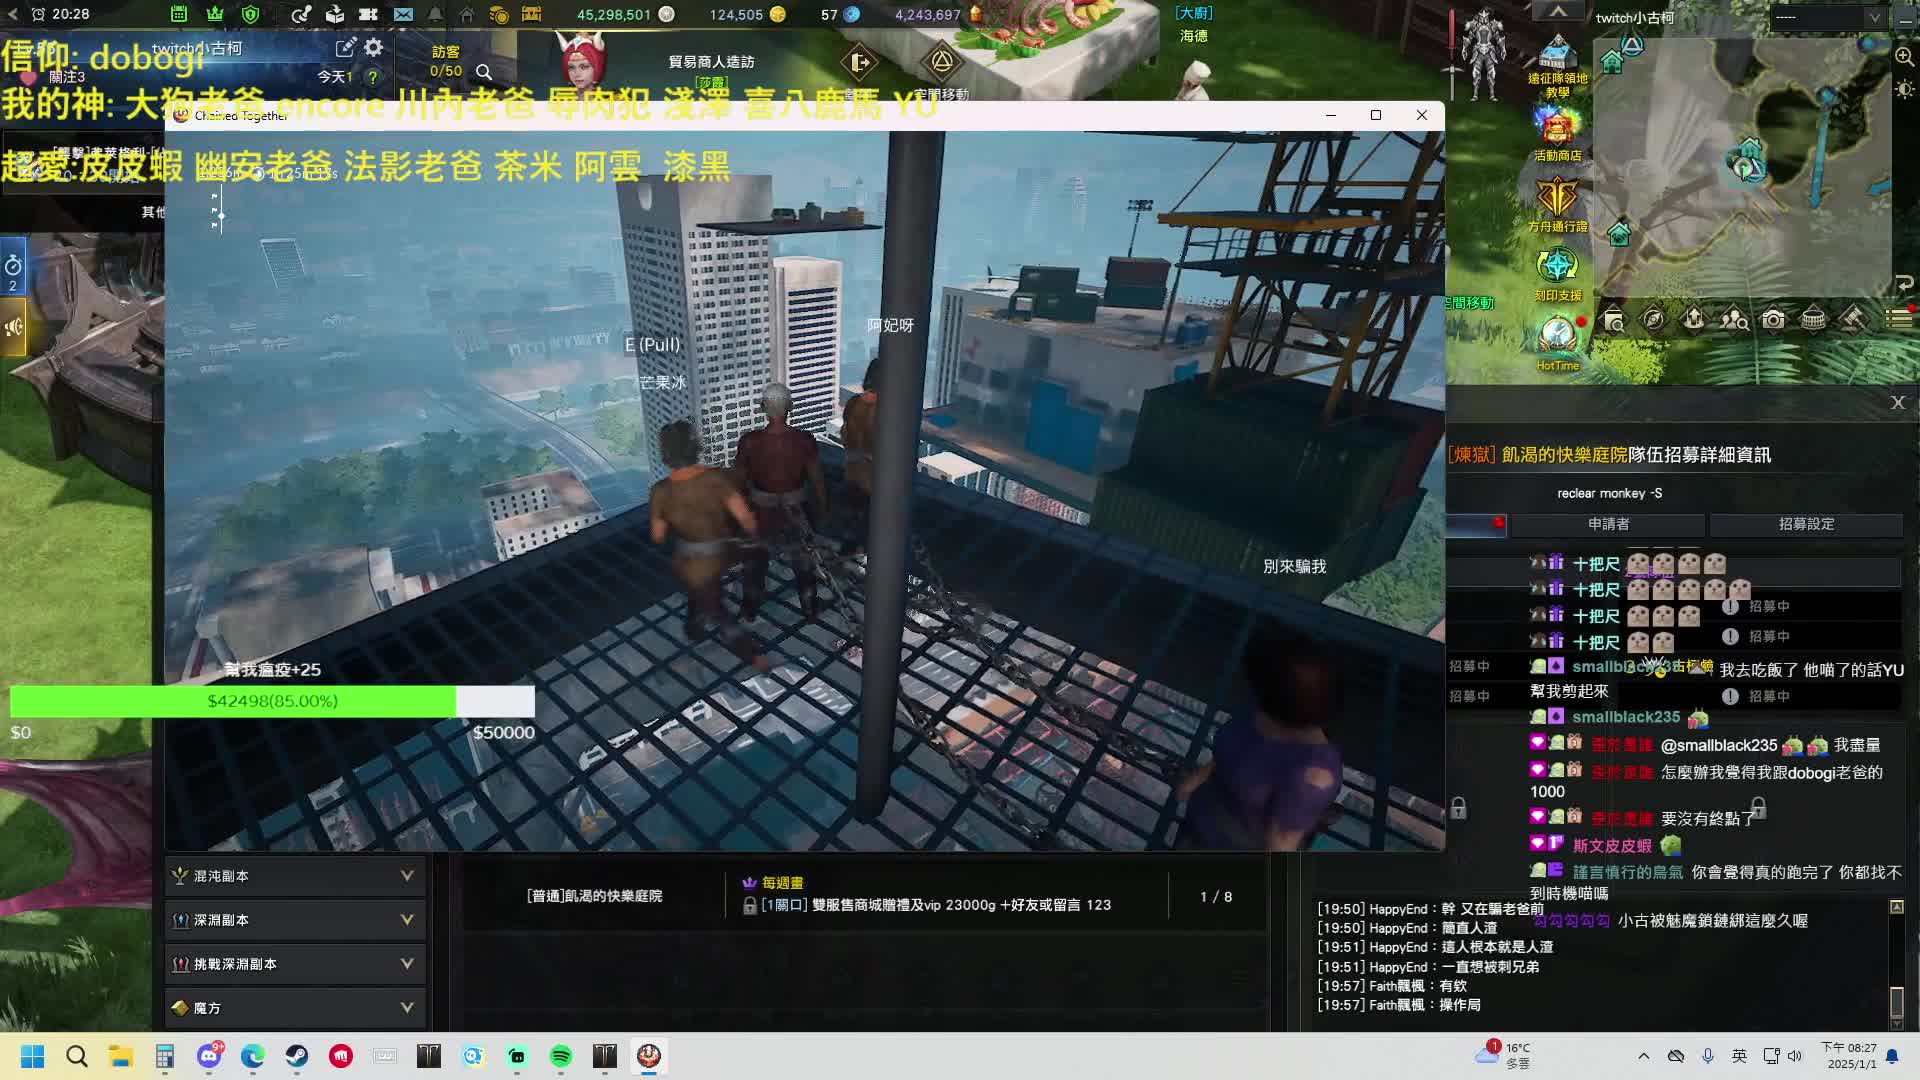Click the 16°C weather widget
This screenshot has height=1080, width=1920.
point(1504,1055)
